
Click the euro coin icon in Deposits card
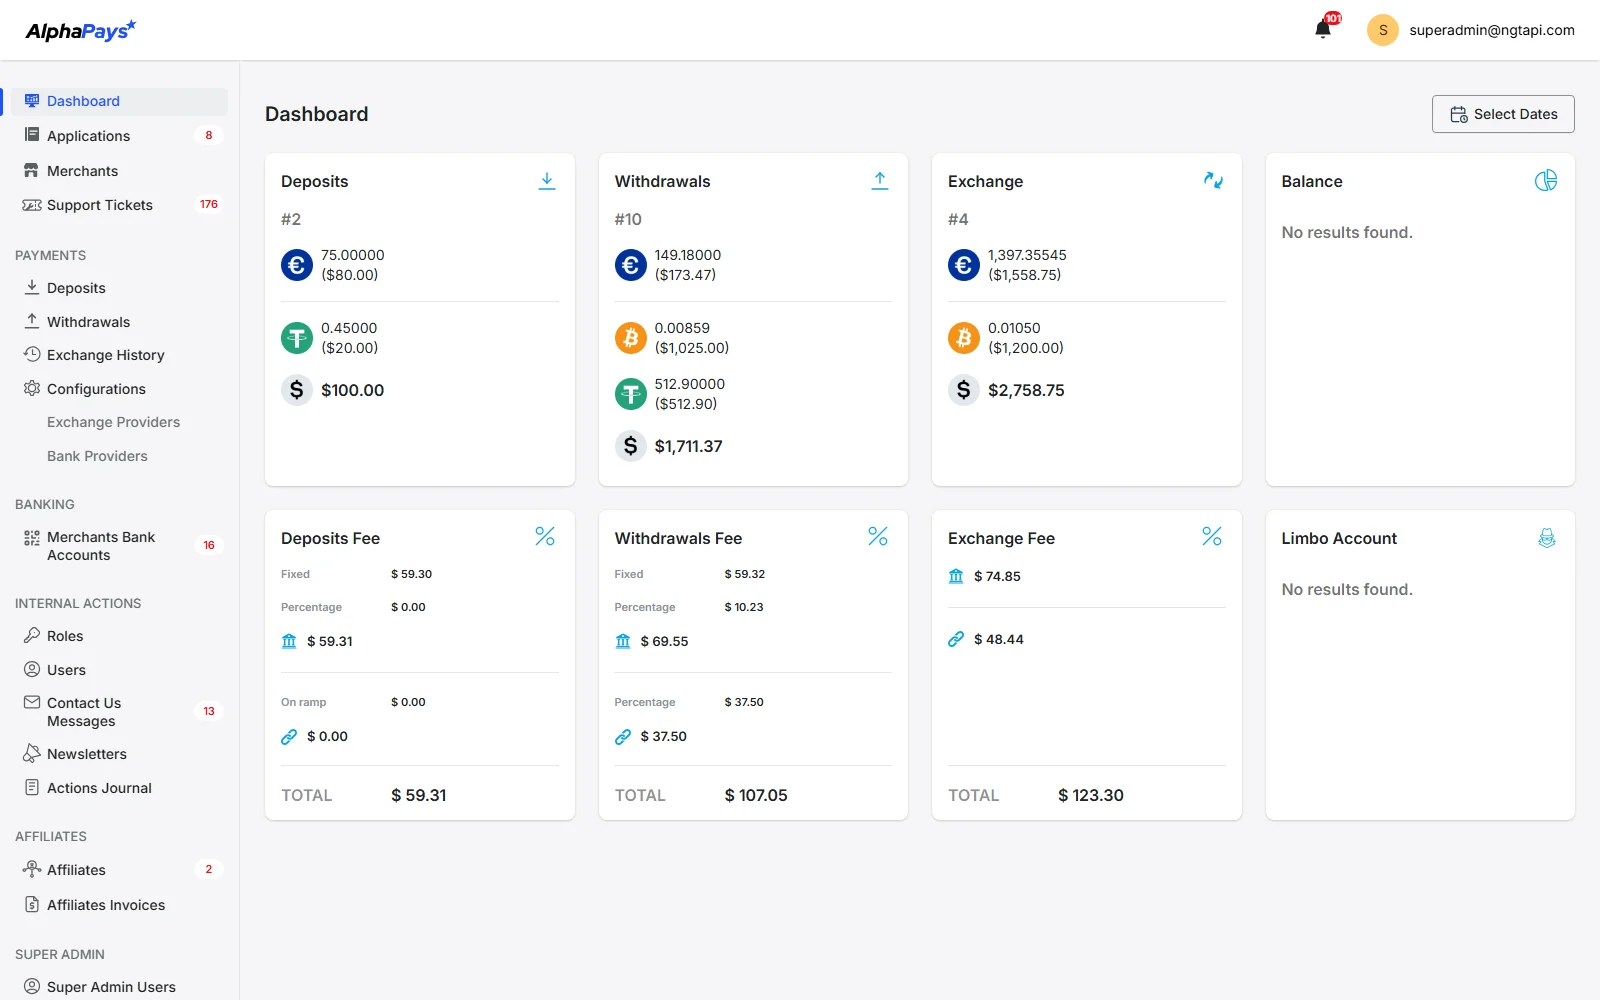coord(297,265)
